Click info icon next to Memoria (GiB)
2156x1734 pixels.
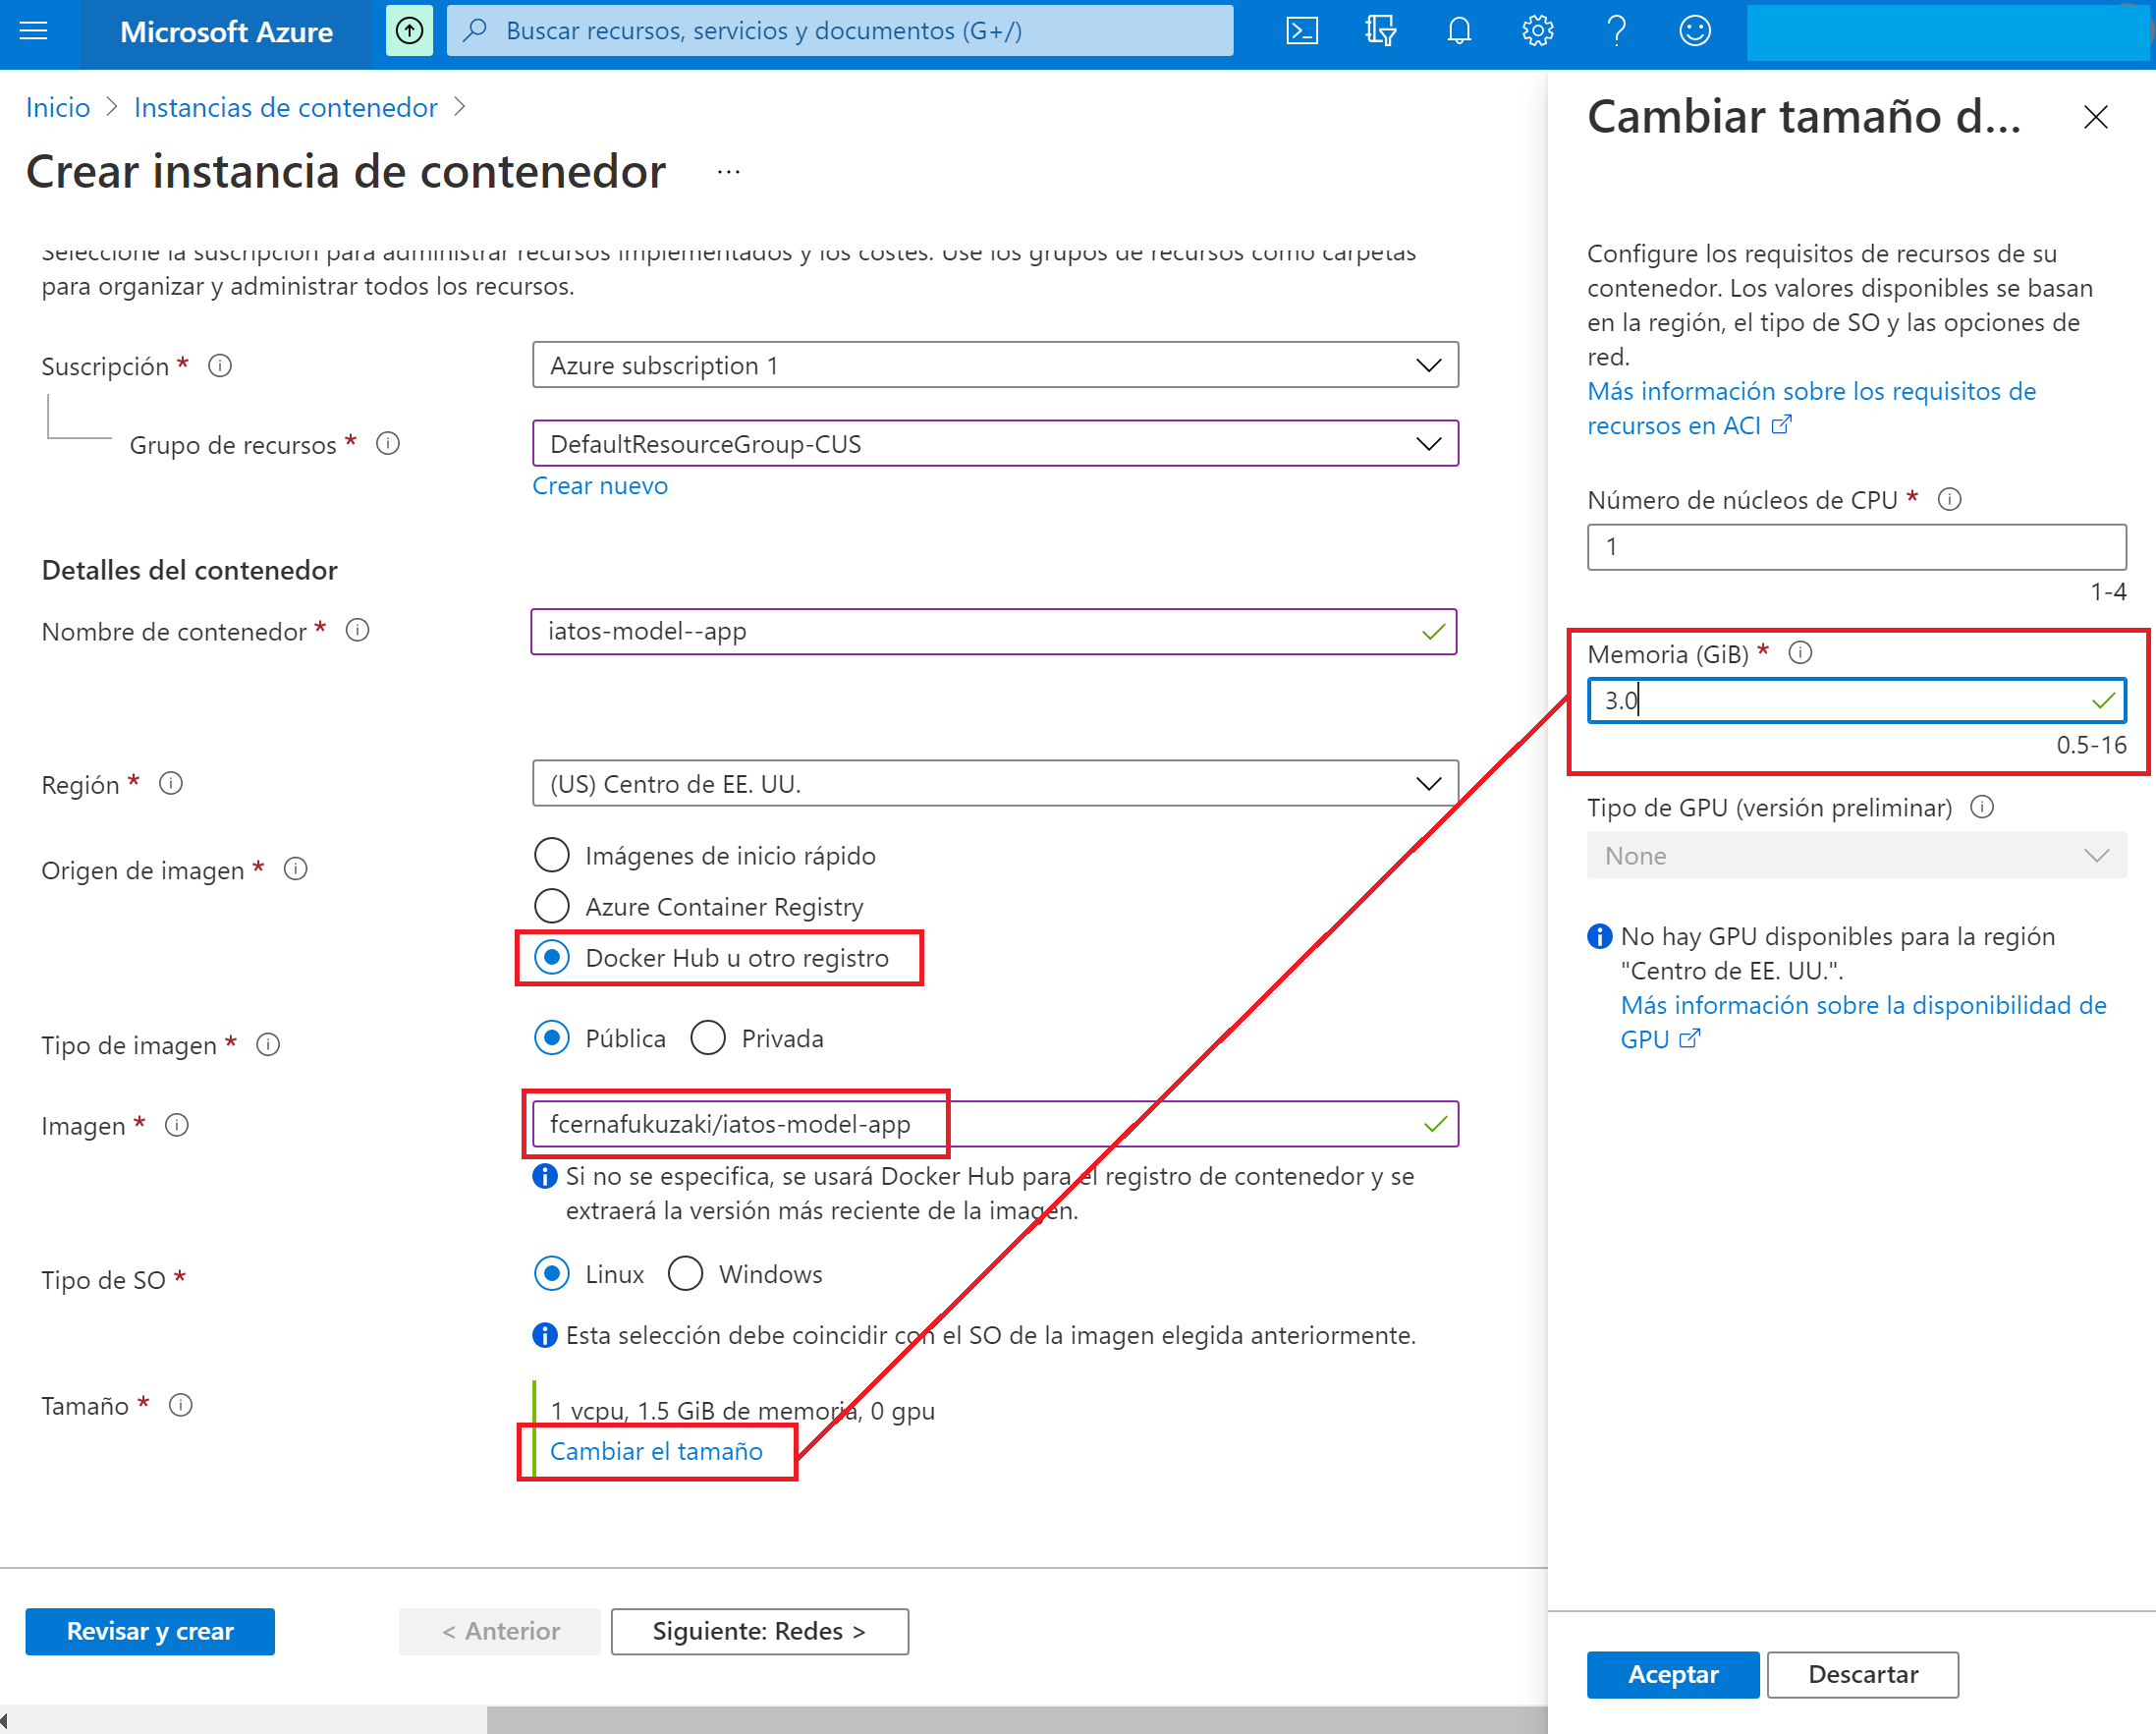1800,653
